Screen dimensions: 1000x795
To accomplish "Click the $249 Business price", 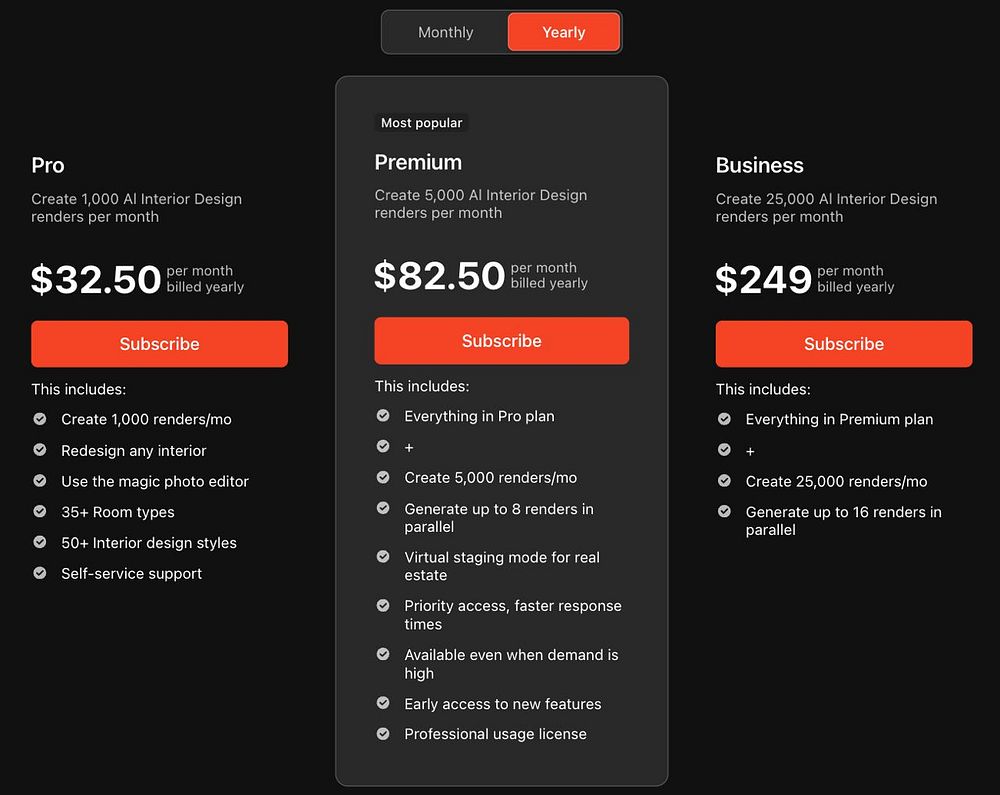I will point(763,279).
